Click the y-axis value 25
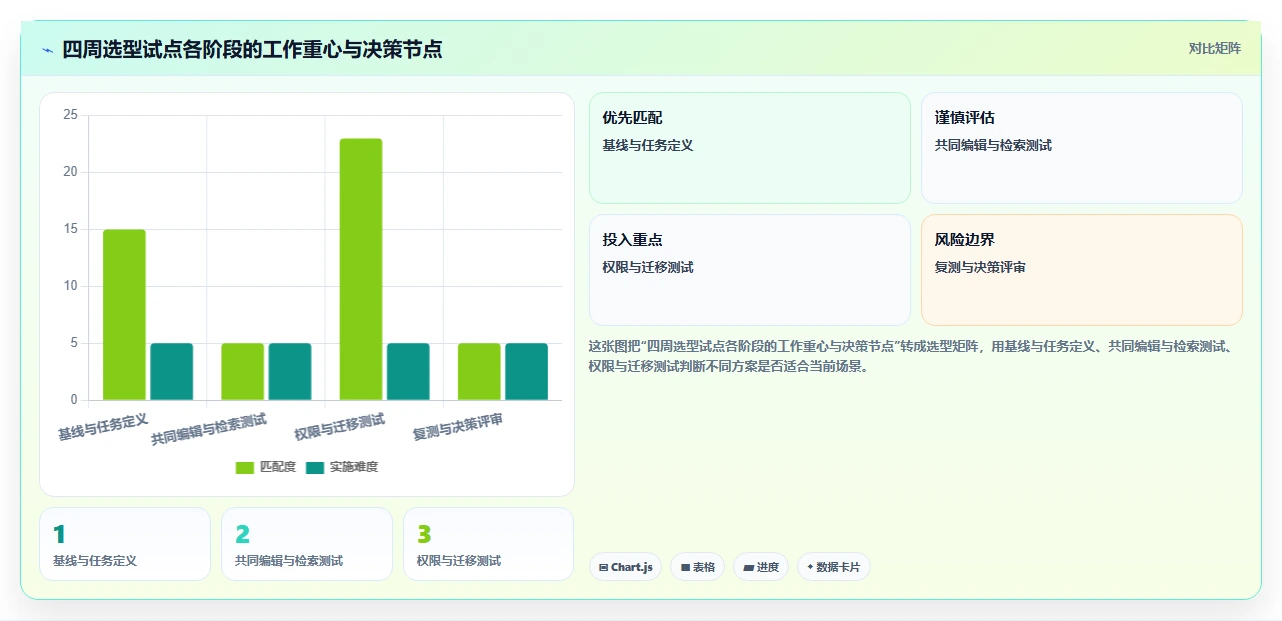The width and height of the screenshot is (1282, 621). [70, 115]
